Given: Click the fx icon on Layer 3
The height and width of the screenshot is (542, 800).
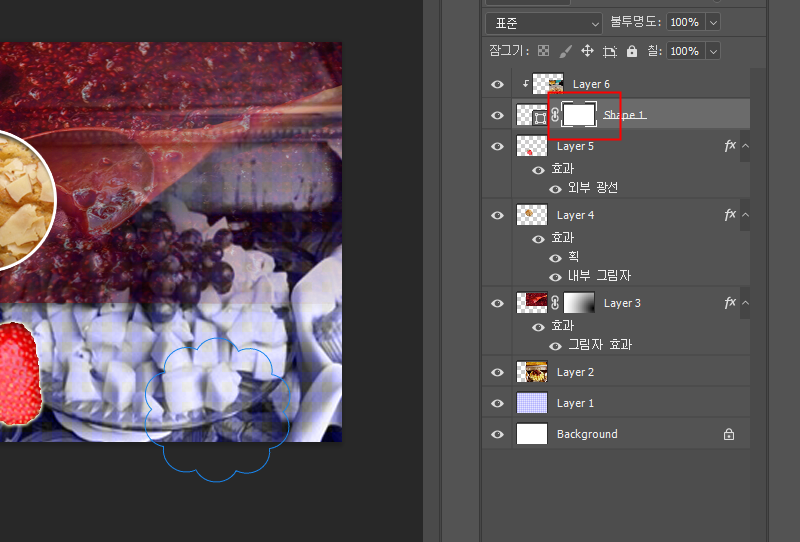Looking at the screenshot, I should (x=730, y=303).
